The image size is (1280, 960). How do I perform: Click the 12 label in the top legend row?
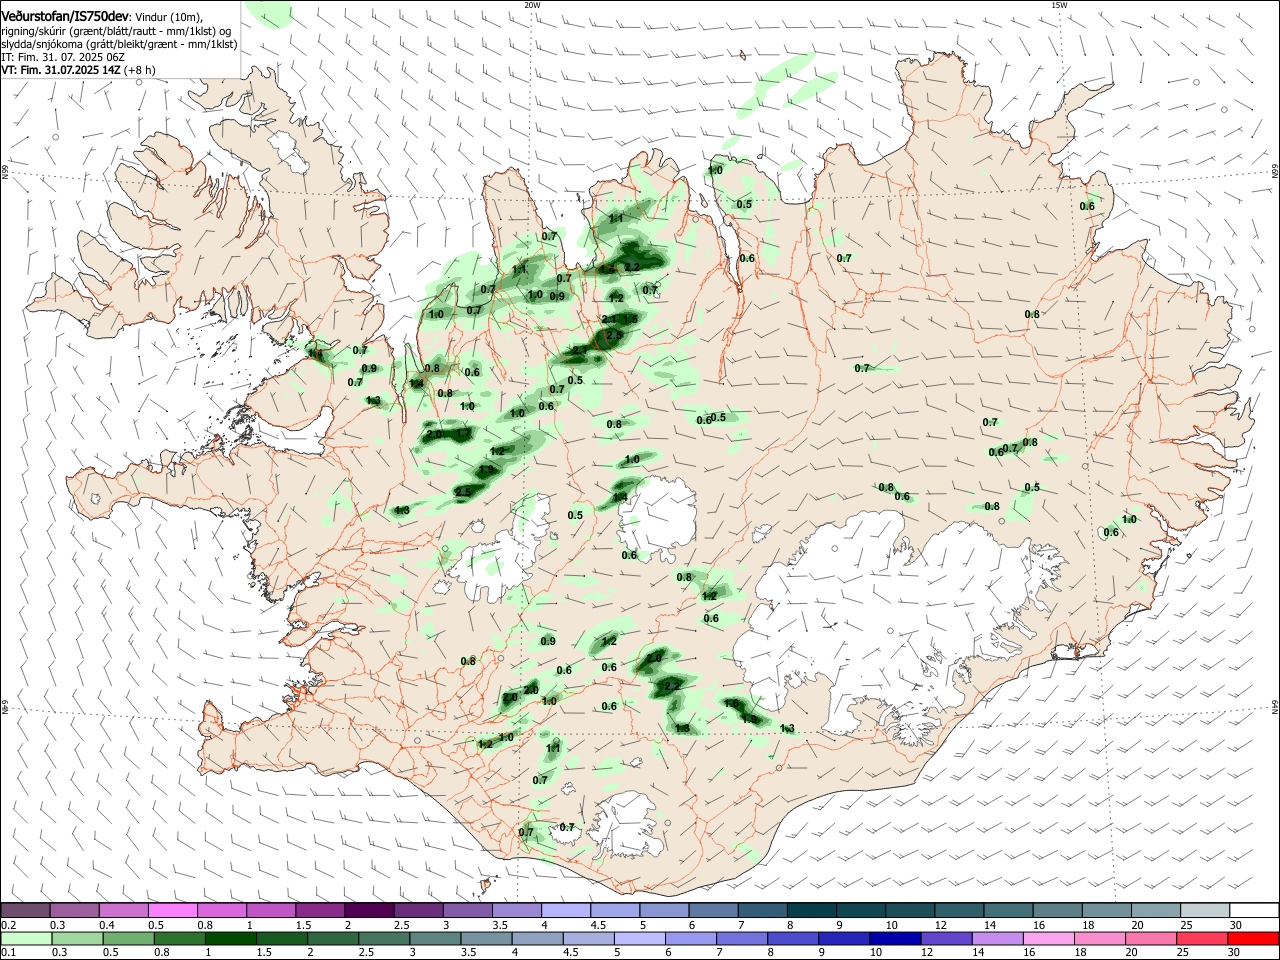943,925
